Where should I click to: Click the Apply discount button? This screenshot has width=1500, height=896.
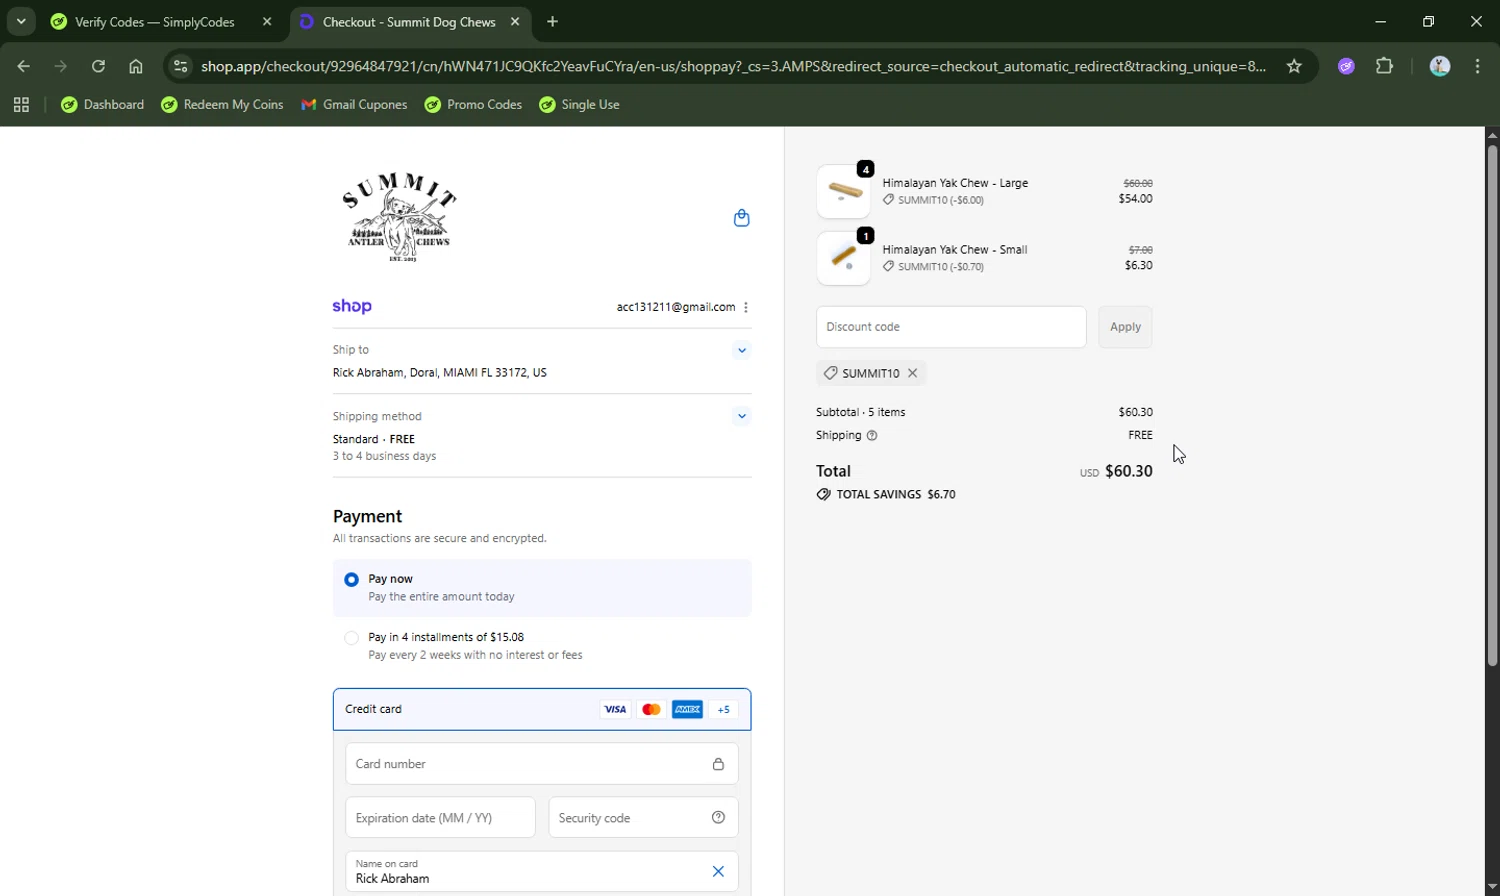[1125, 327]
